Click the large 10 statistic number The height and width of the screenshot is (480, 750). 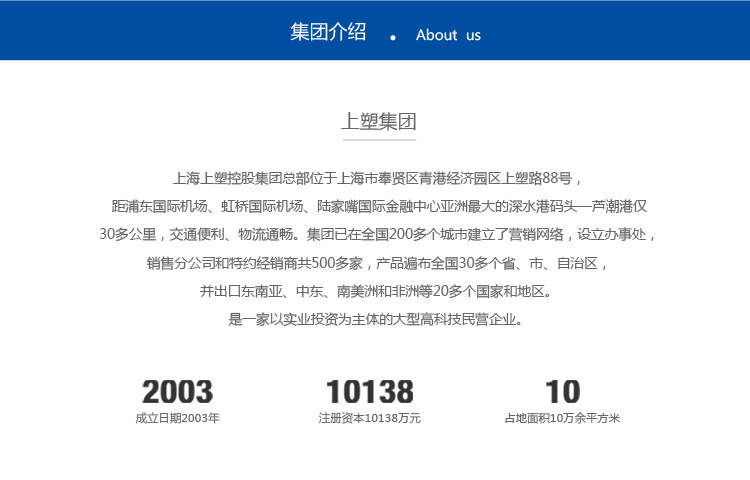[x=563, y=392]
